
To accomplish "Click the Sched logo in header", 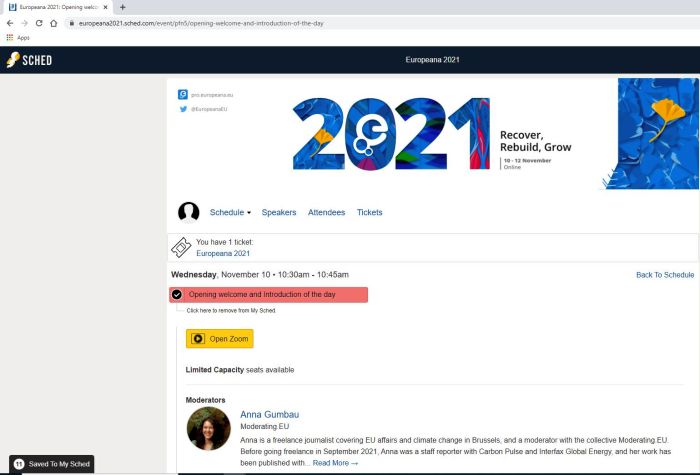I will (x=29, y=60).
